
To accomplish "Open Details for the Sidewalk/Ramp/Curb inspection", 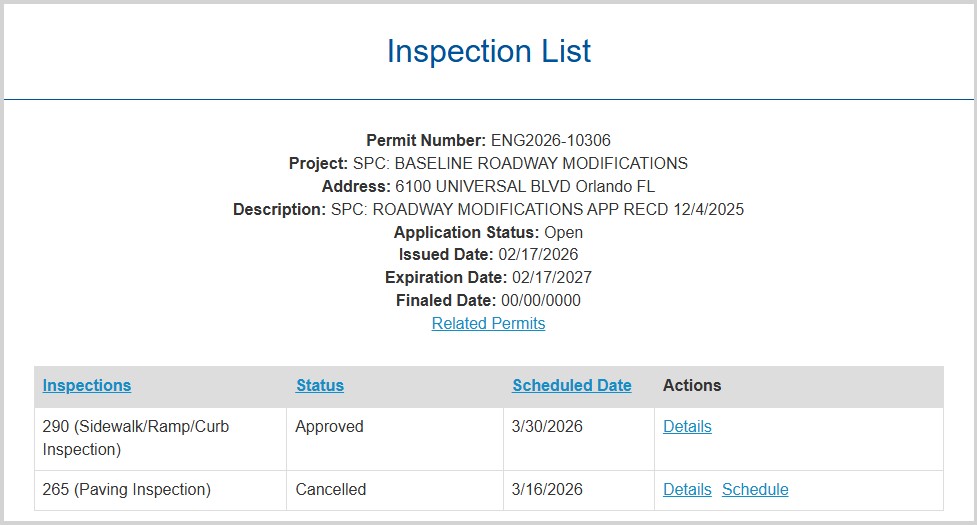I will [687, 426].
